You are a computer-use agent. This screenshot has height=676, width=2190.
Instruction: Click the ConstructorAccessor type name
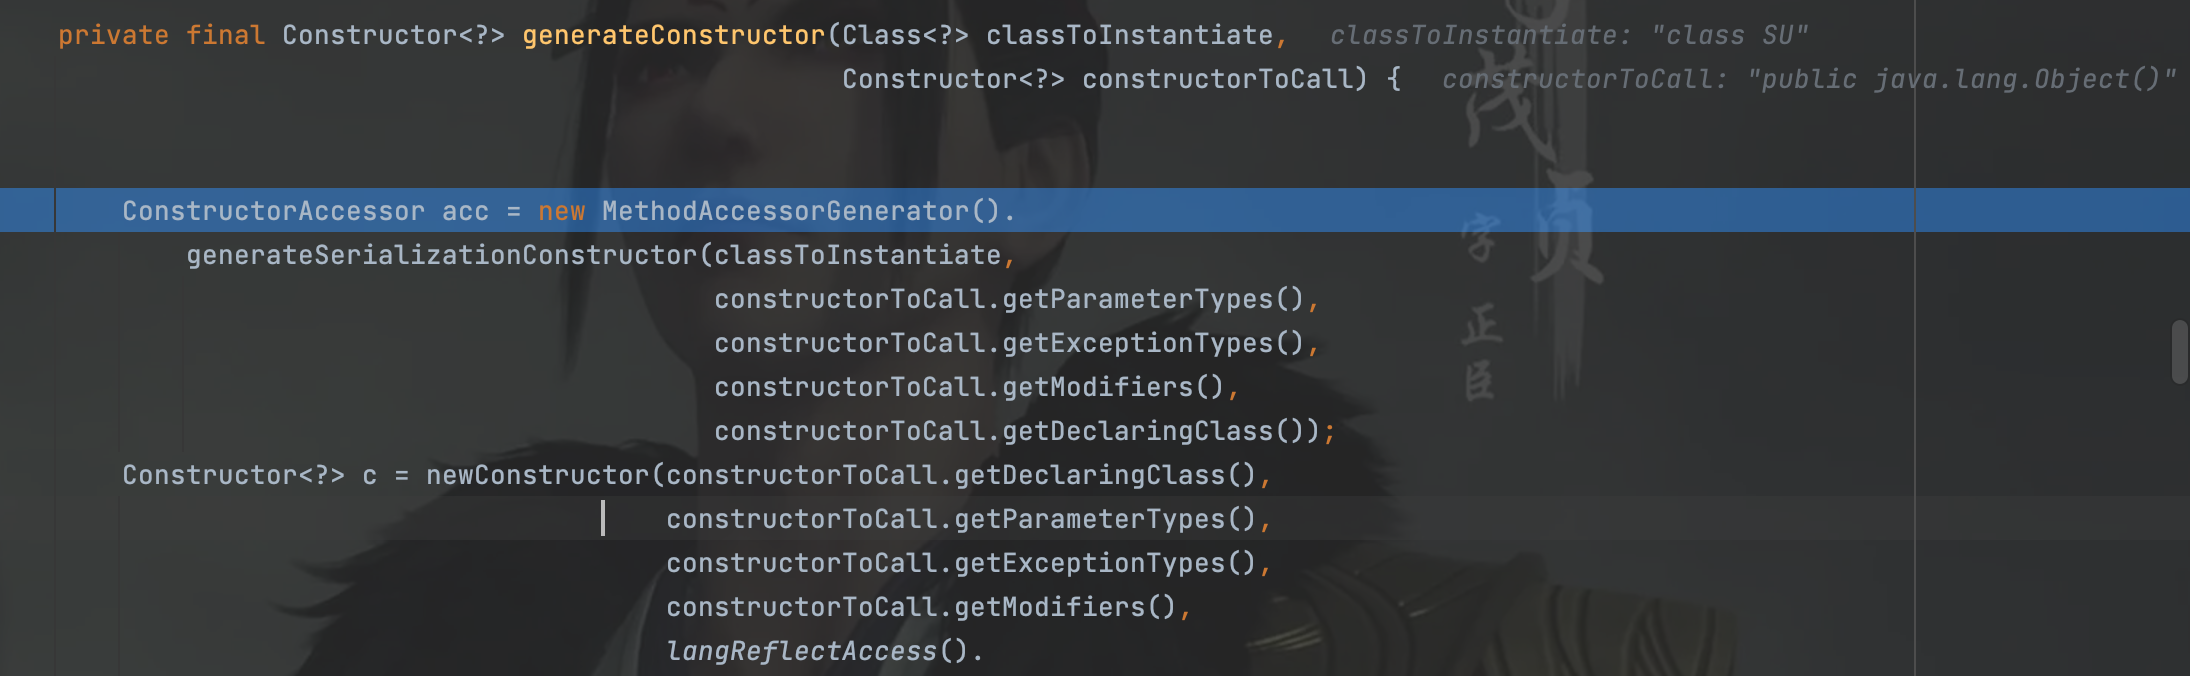coord(274,211)
